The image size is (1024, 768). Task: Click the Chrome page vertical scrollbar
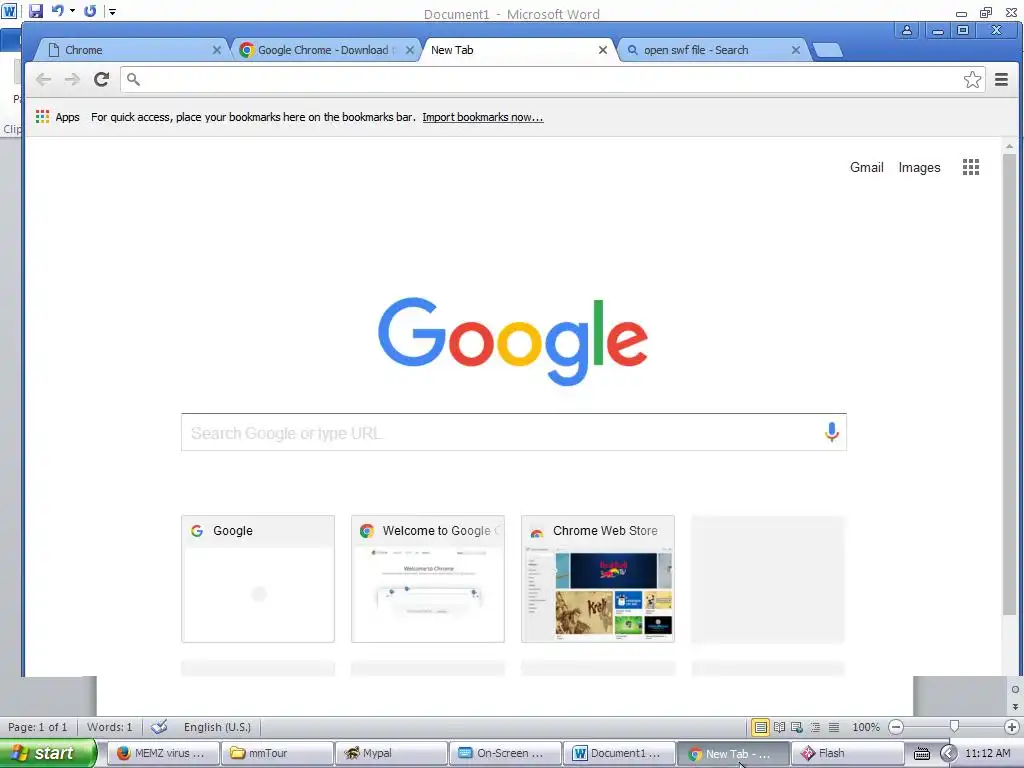point(1010,384)
